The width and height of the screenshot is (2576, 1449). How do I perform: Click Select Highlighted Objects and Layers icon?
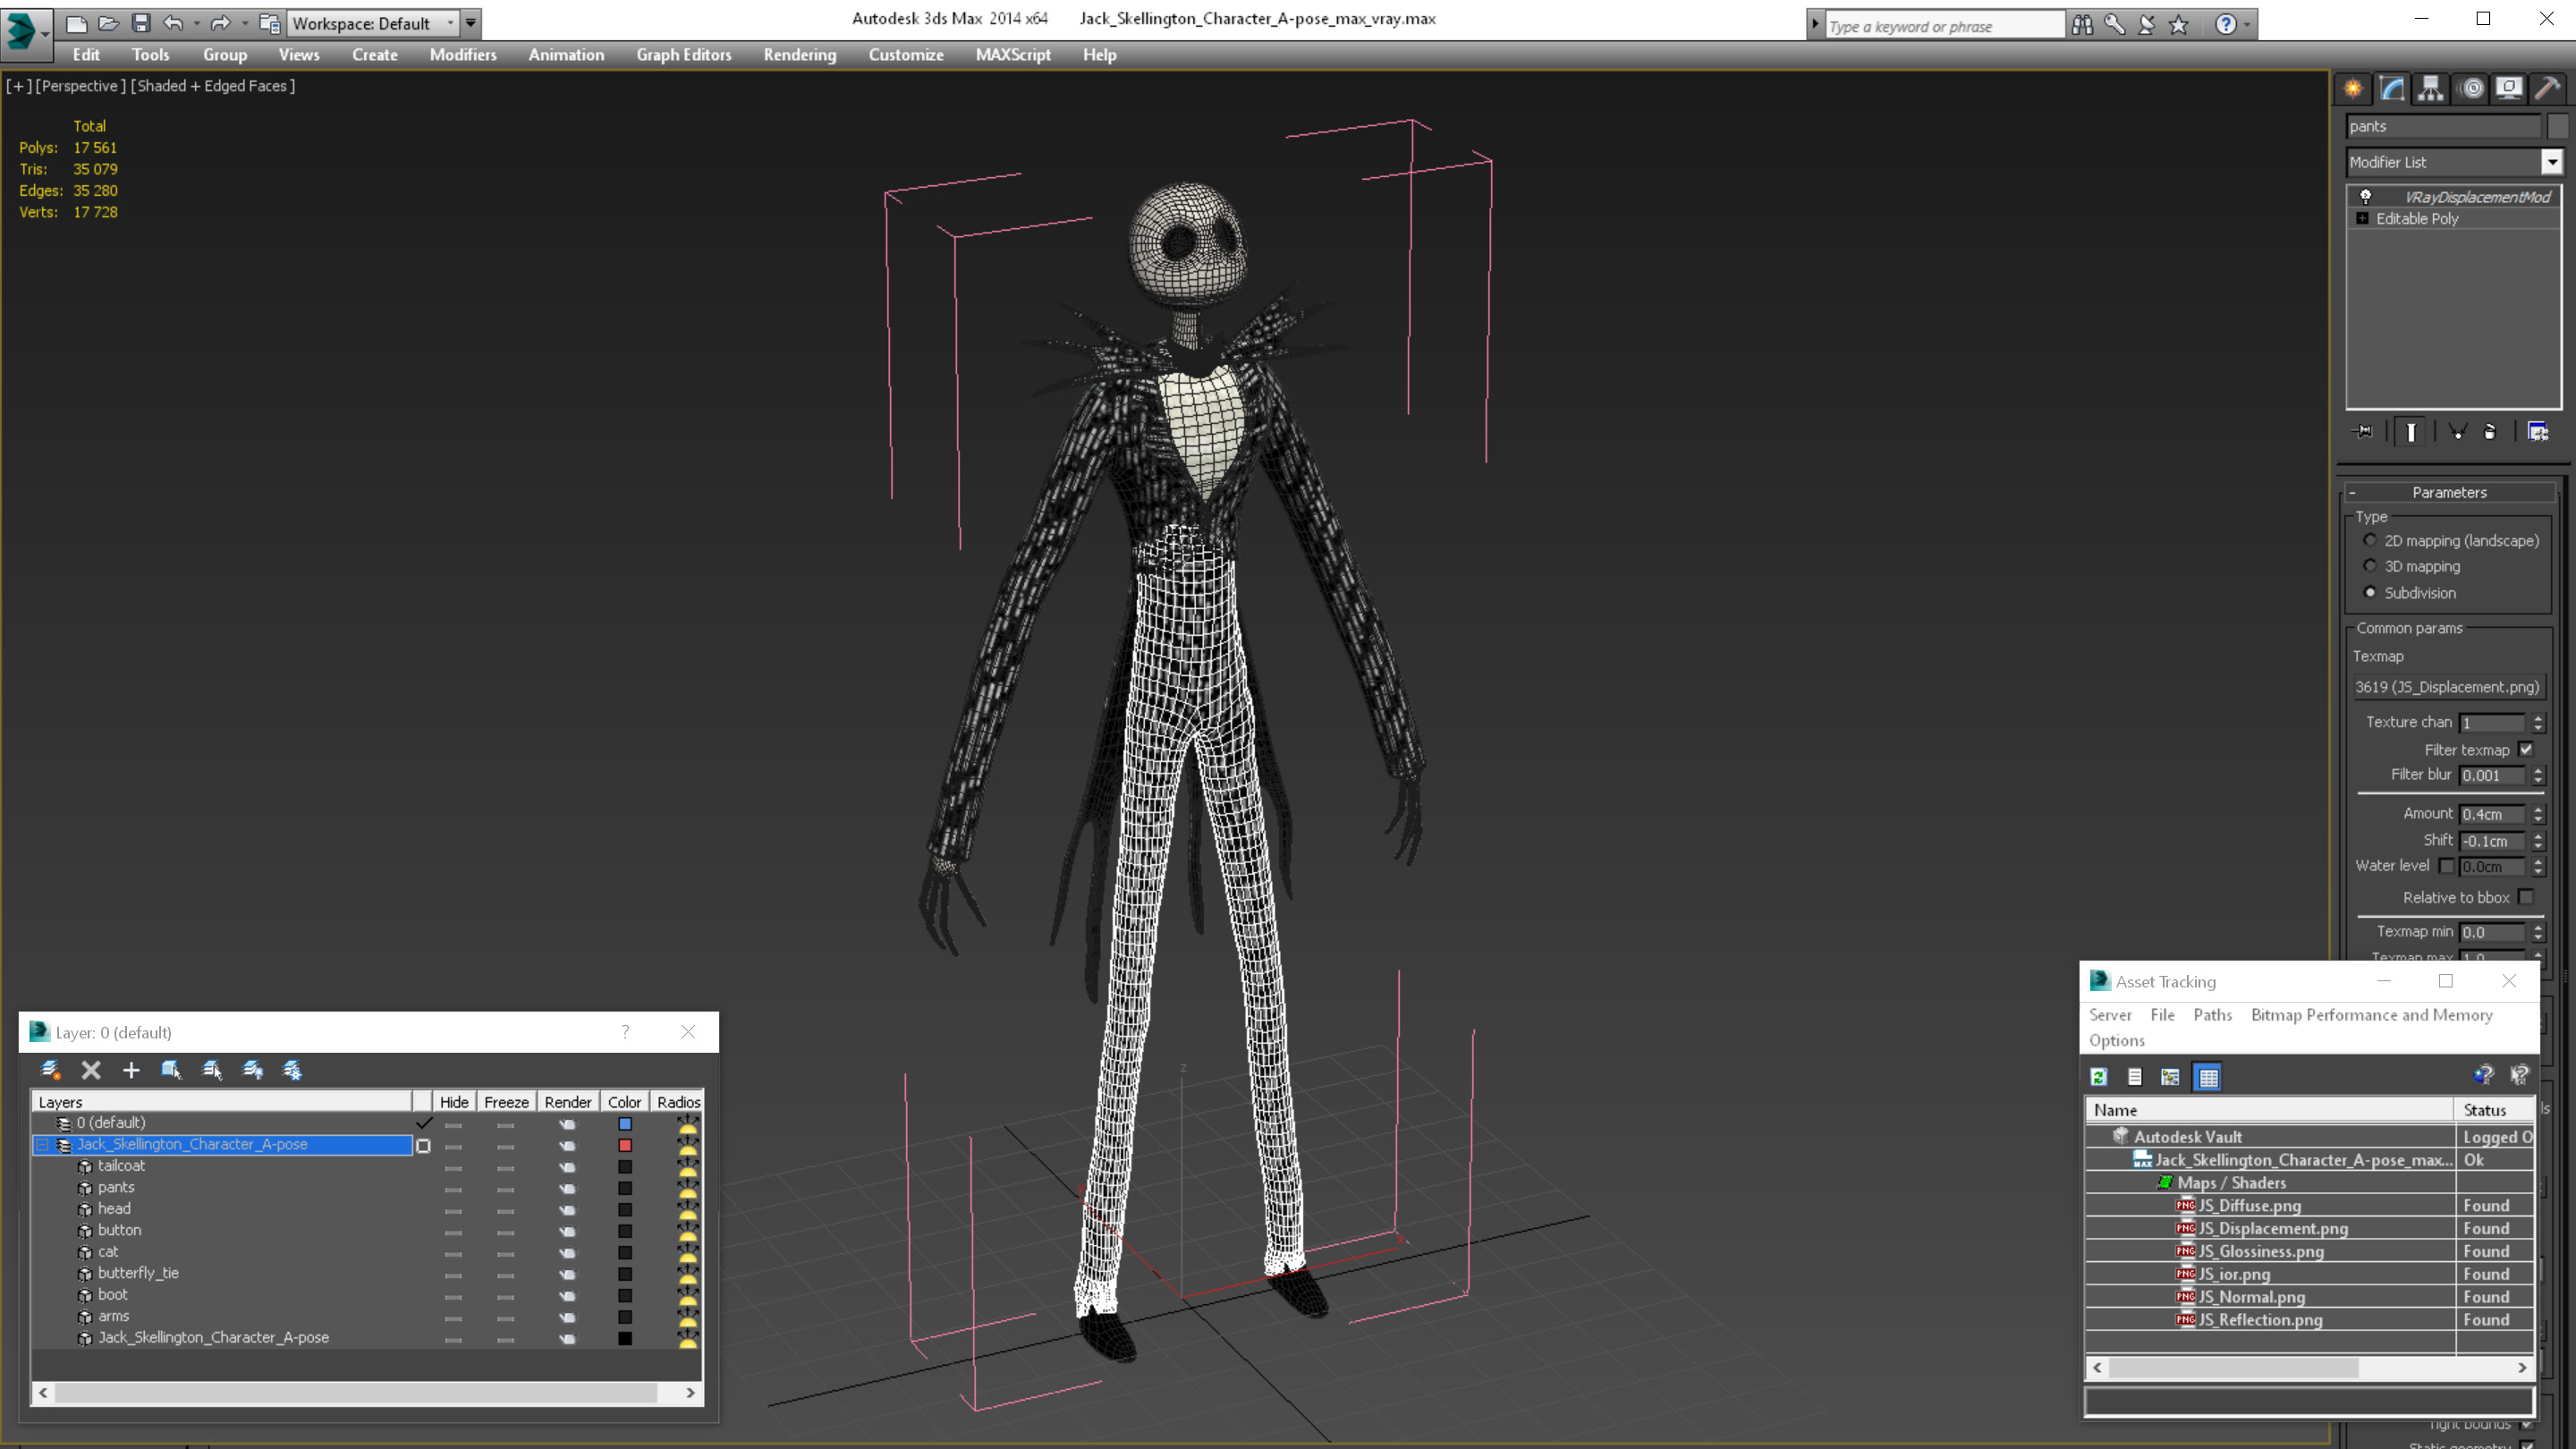click(x=171, y=1070)
